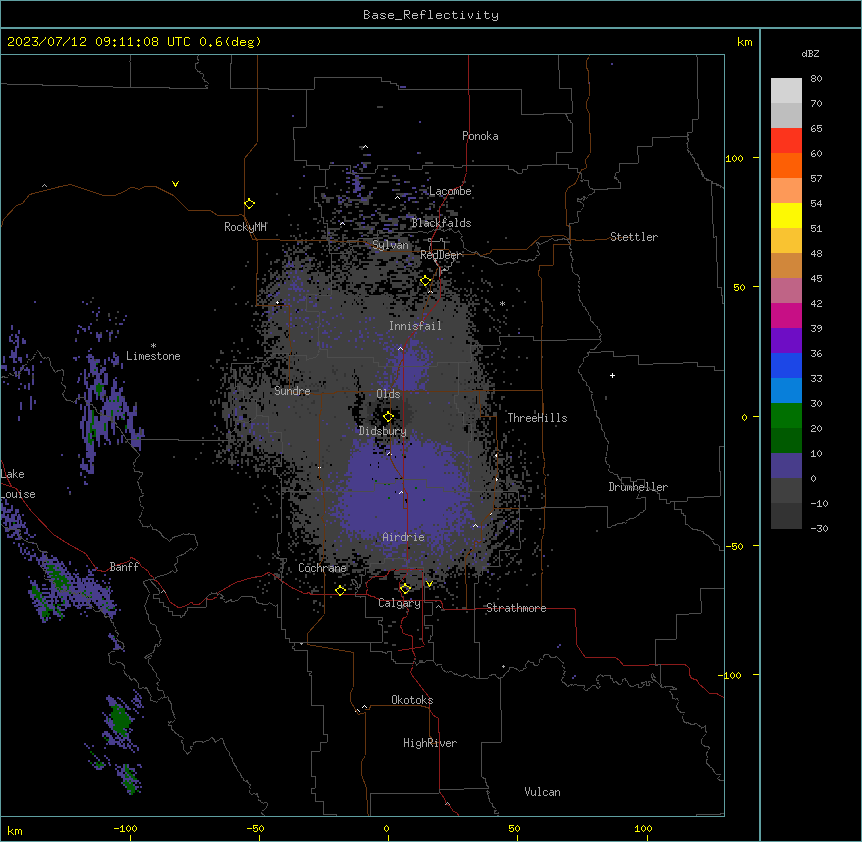Pick the yellow 51-54 dBZ legend swatch
The height and width of the screenshot is (842, 862).
pyautogui.click(x=786, y=215)
